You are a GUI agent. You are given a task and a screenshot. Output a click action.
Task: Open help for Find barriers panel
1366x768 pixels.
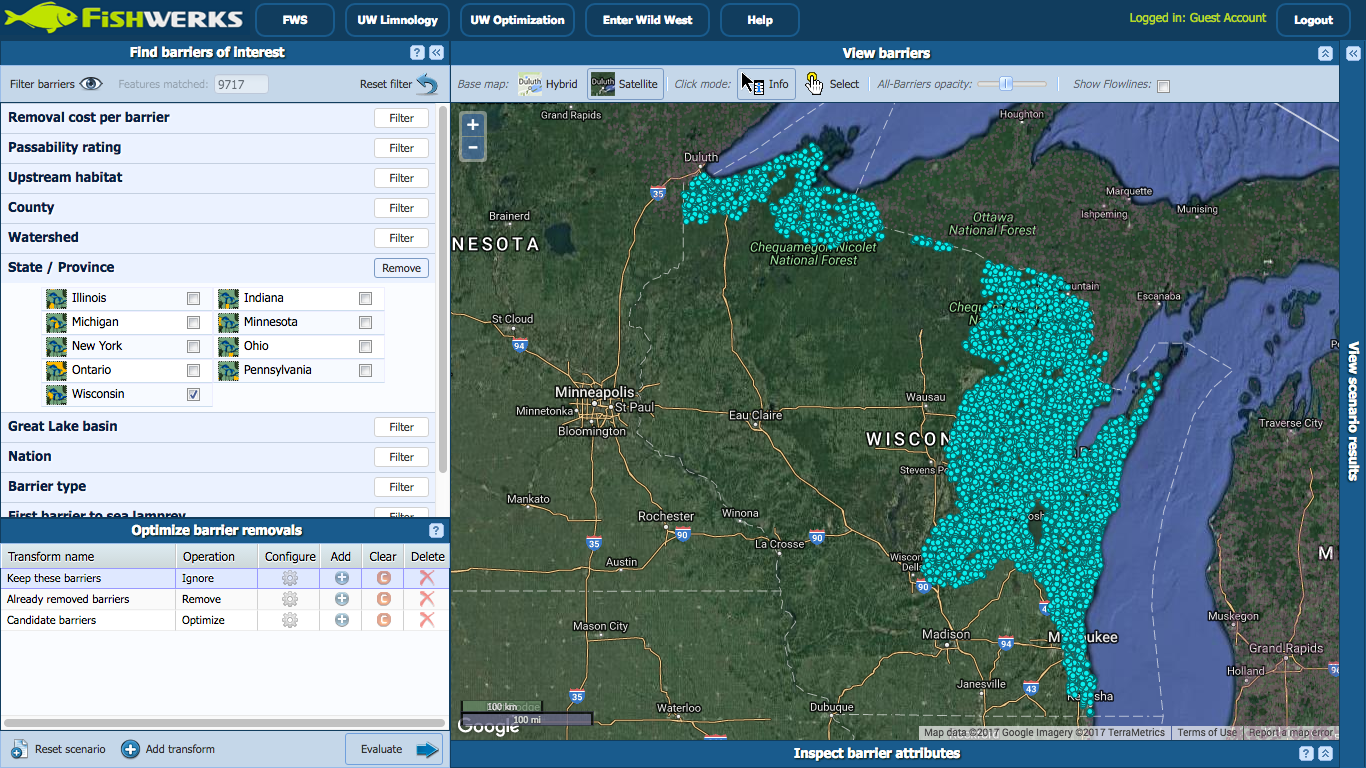pyautogui.click(x=417, y=53)
